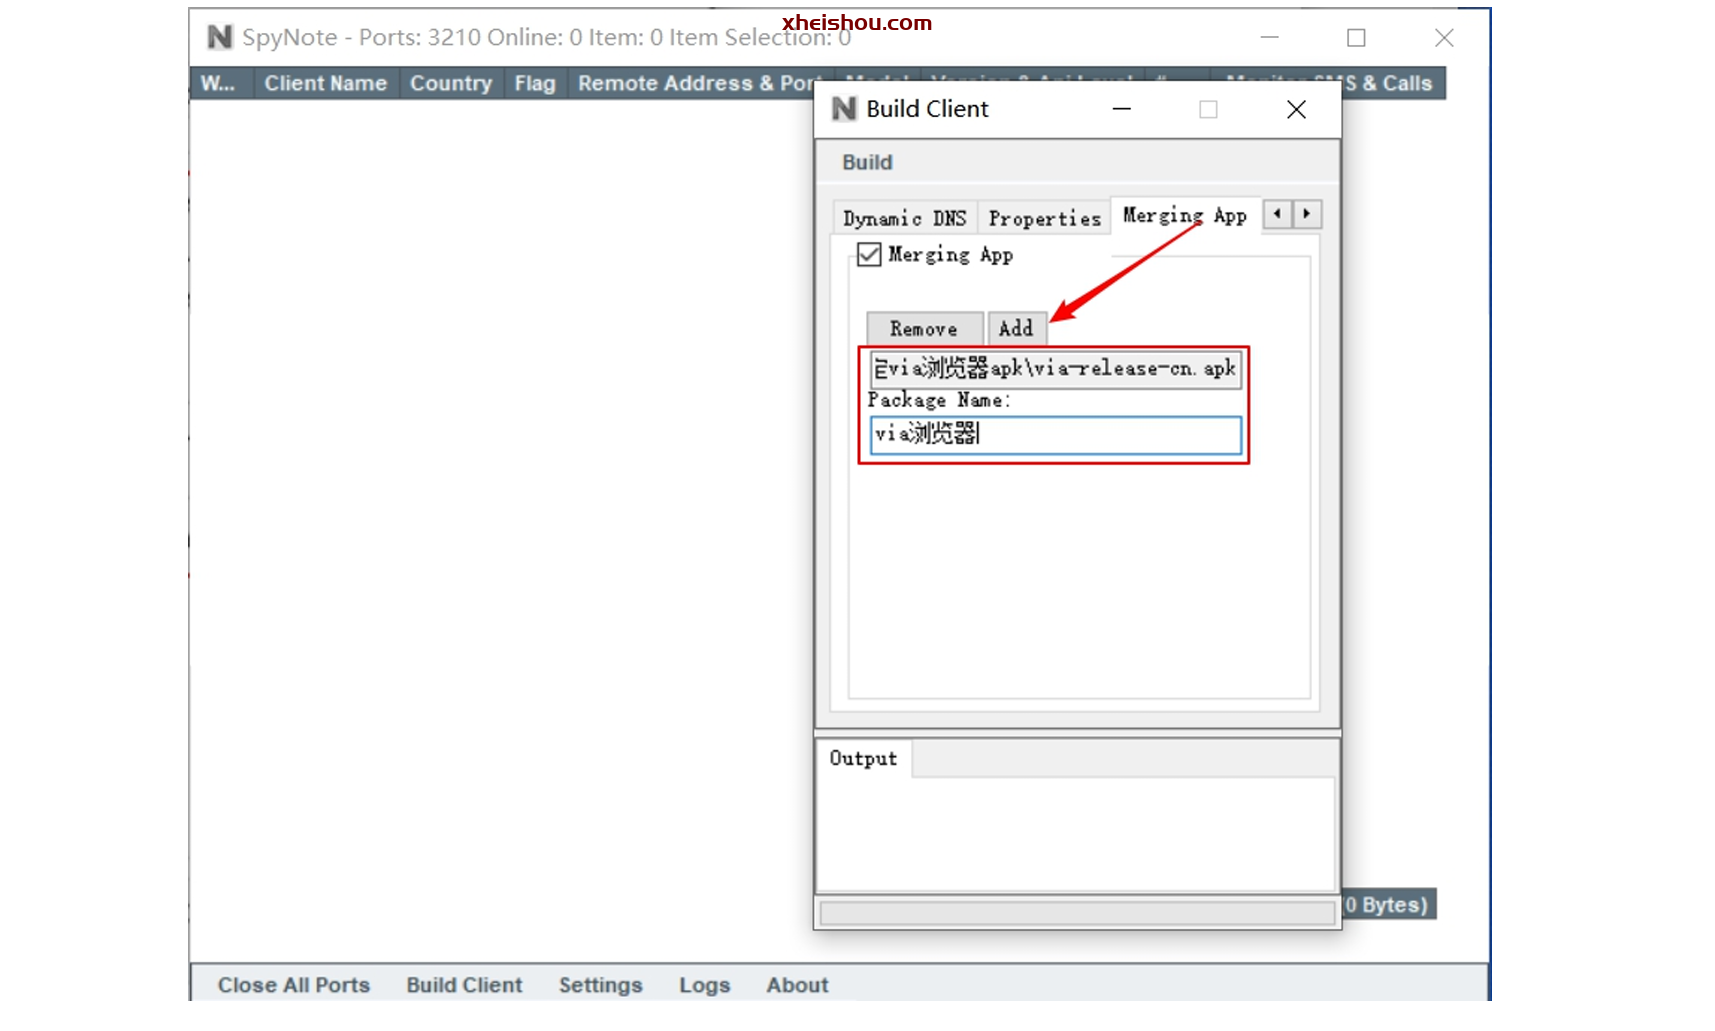
Task: Toggle the Merging App checkbox
Action: 869,255
